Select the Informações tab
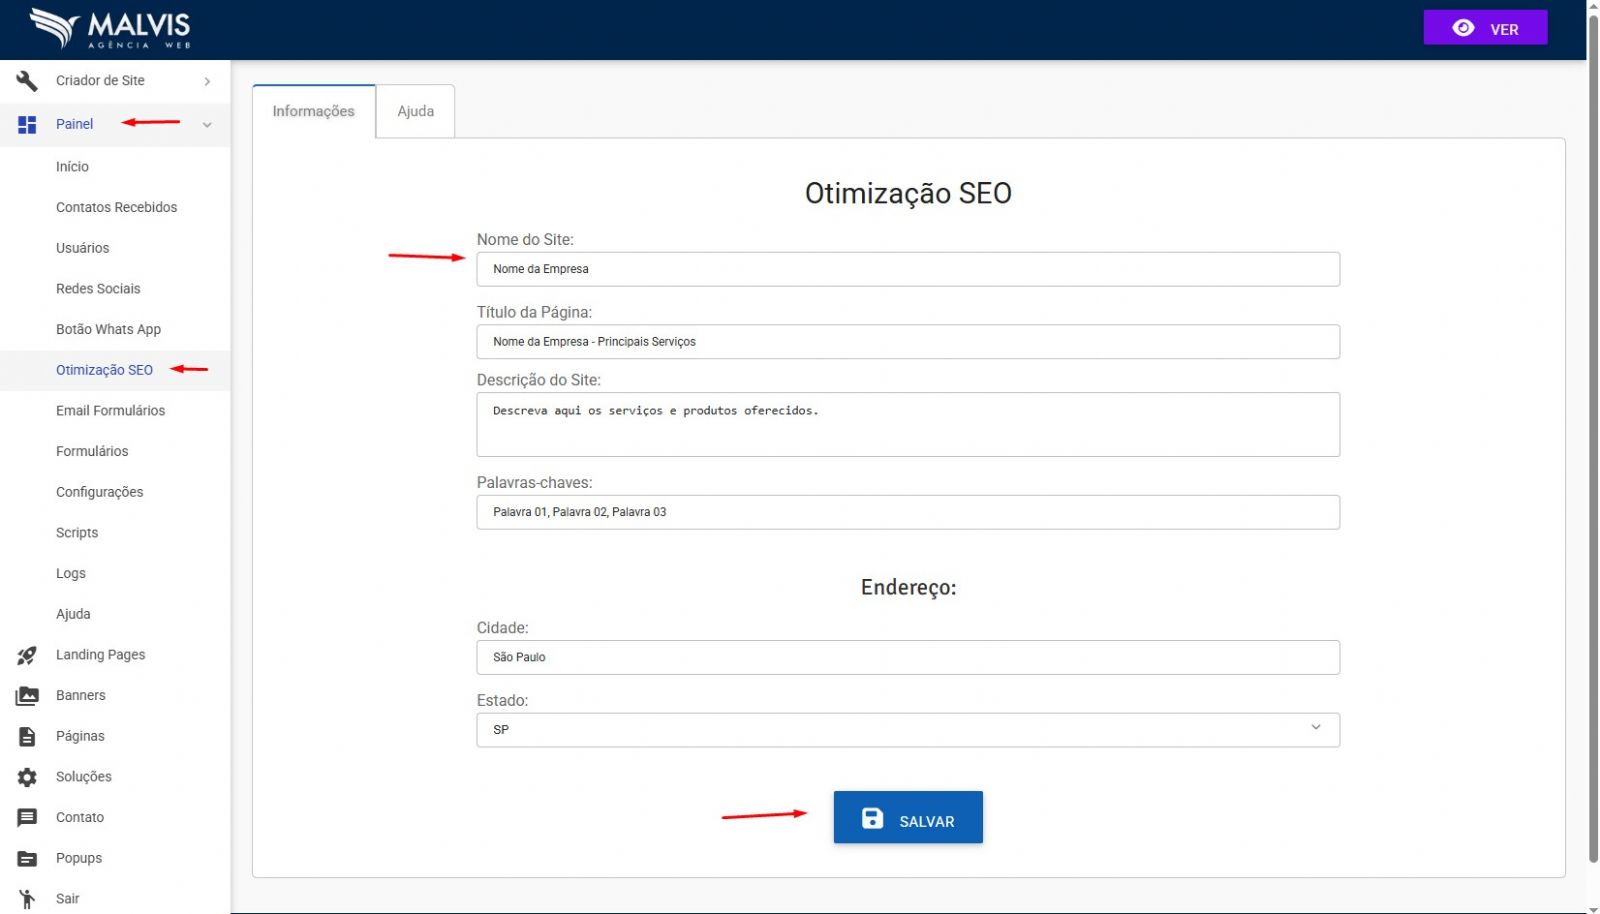This screenshot has height=914, width=1600. (313, 111)
